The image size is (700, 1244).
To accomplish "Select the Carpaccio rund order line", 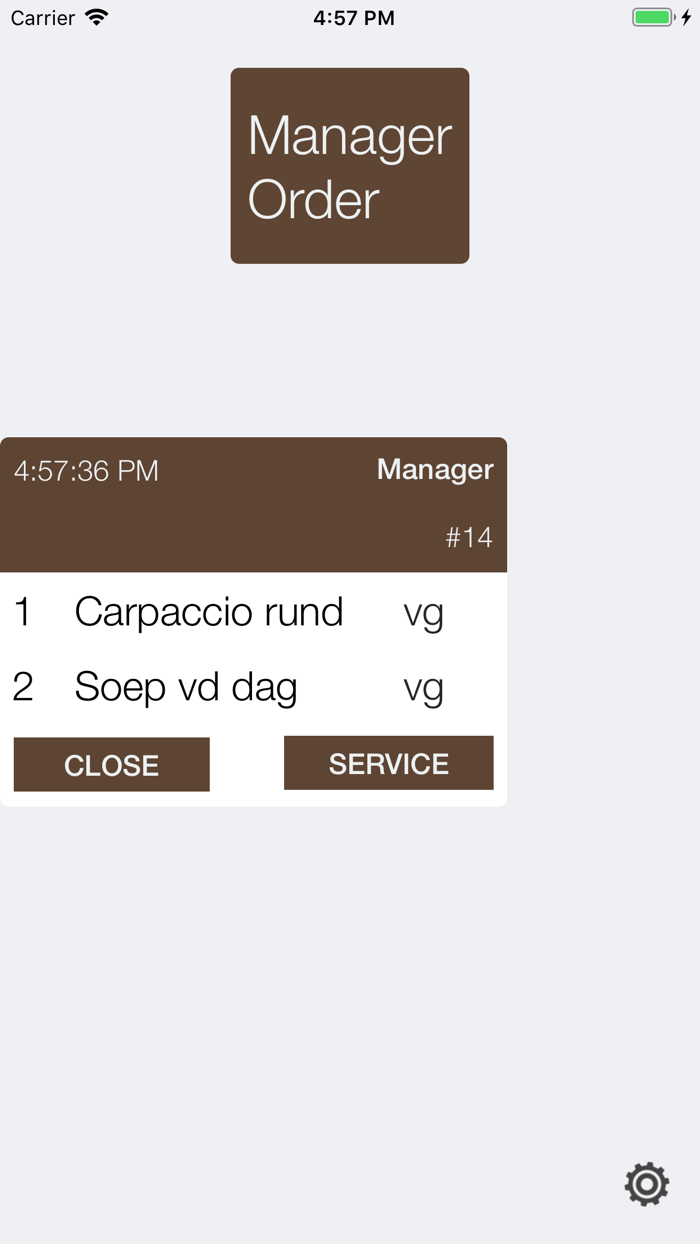I will (209, 612).
